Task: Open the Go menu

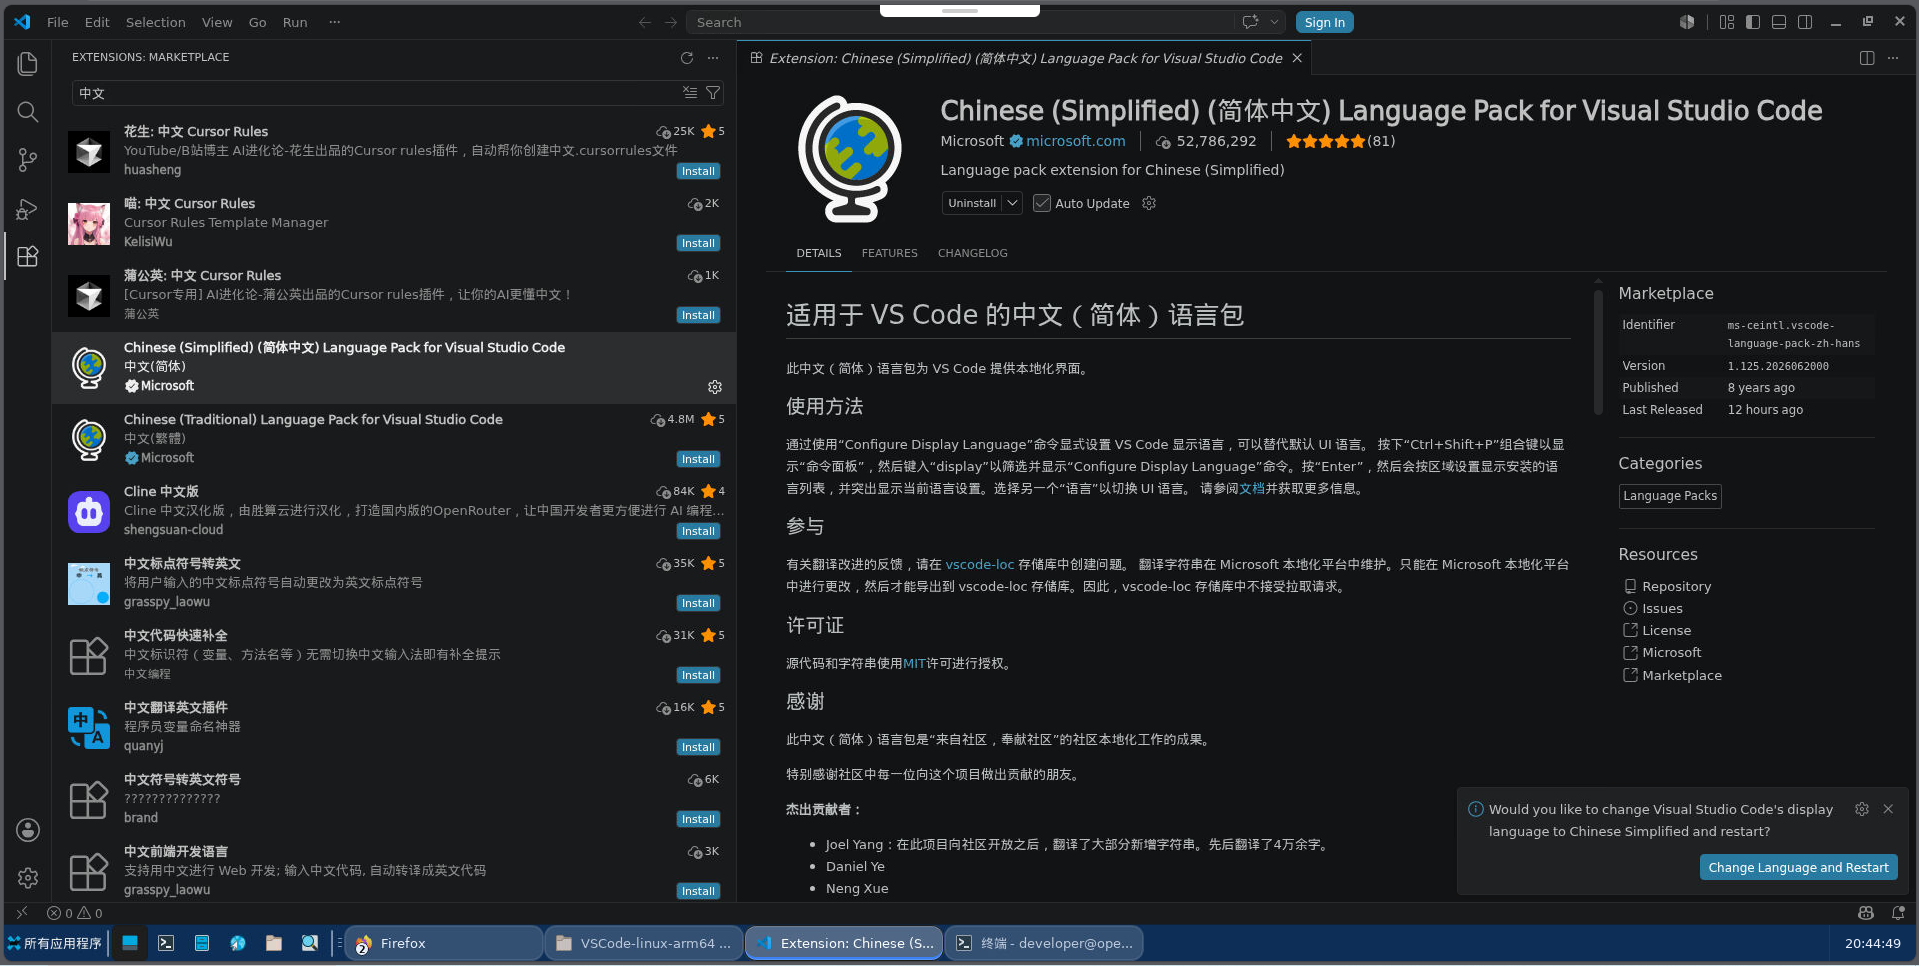Action: (257, 22)
